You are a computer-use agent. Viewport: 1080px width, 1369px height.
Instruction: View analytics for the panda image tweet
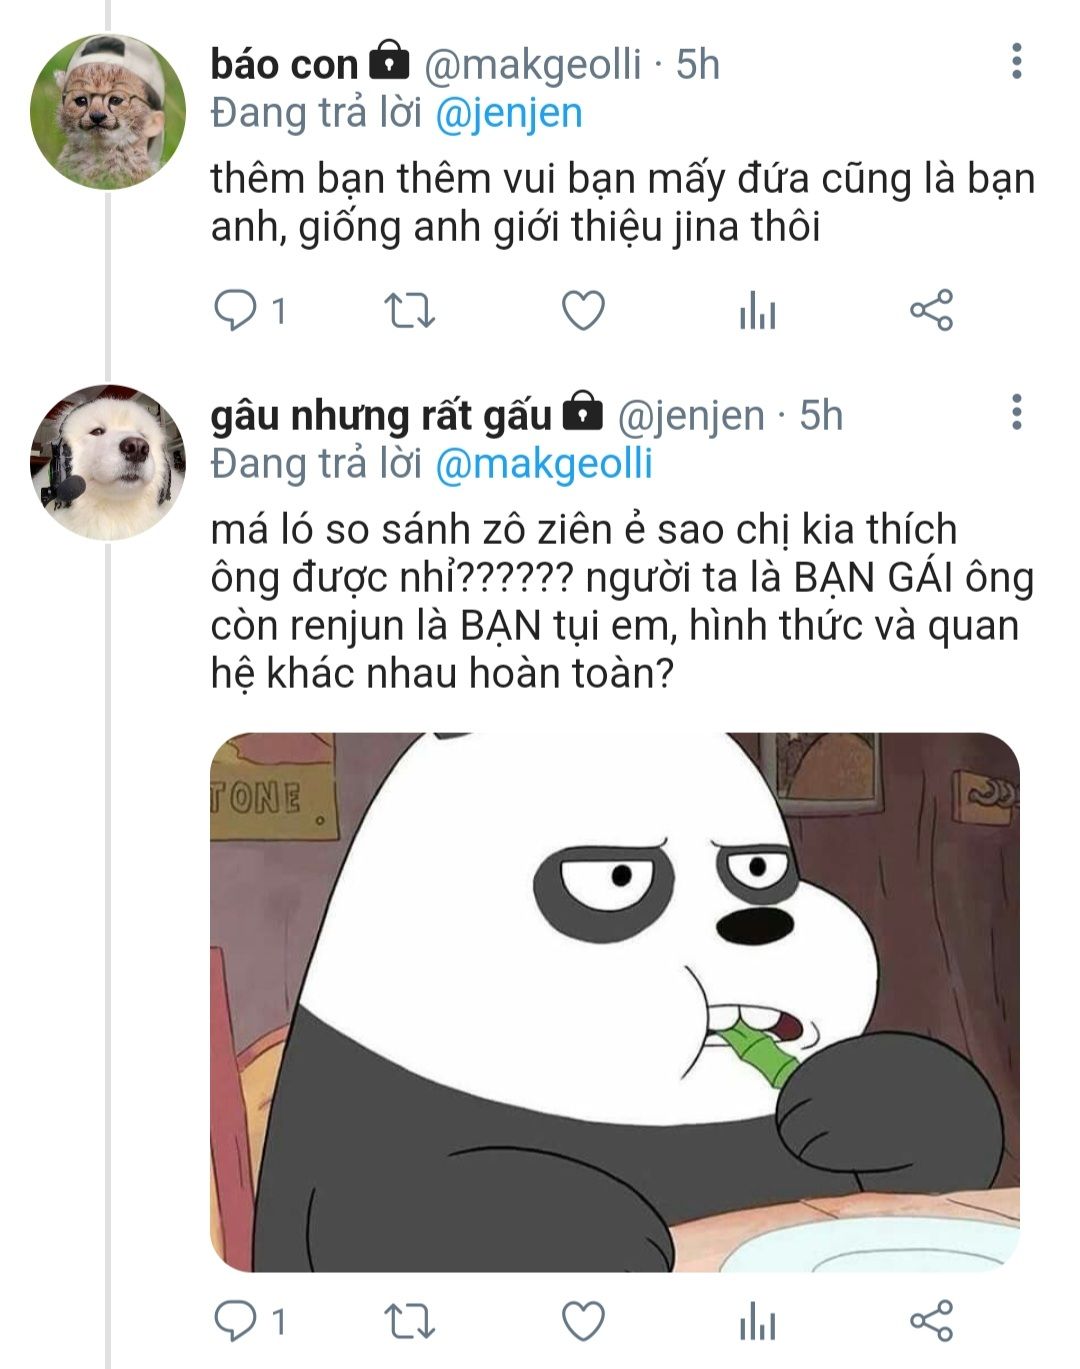coord(757,1323)
